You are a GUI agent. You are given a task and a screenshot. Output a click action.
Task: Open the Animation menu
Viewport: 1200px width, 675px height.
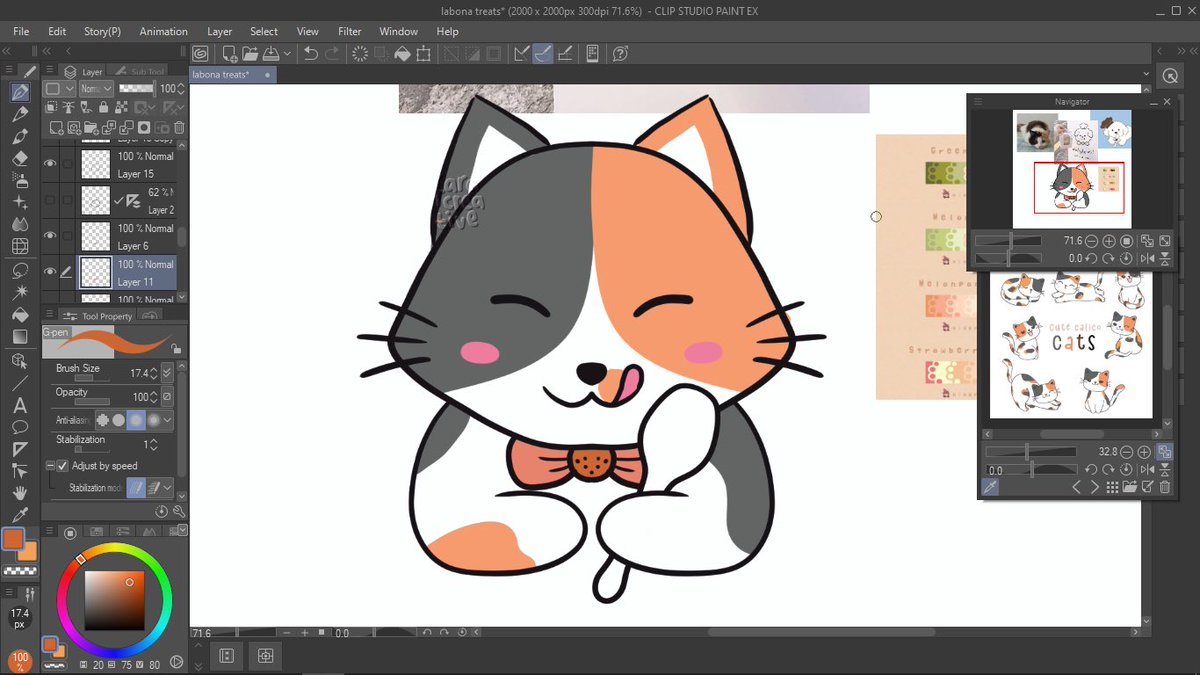[163, 31]
